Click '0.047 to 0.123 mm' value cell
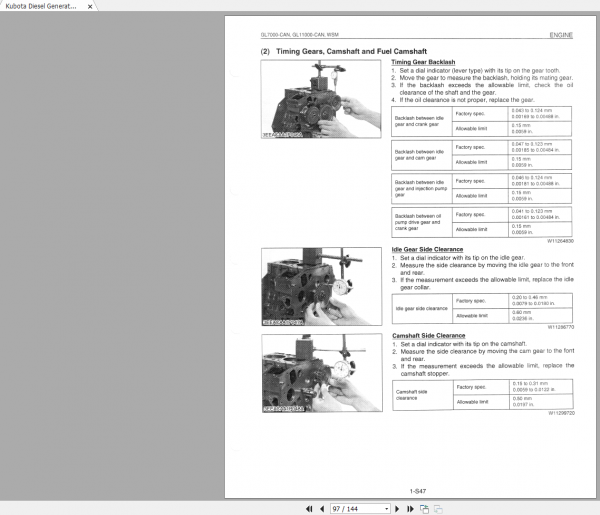 point(540,147)
